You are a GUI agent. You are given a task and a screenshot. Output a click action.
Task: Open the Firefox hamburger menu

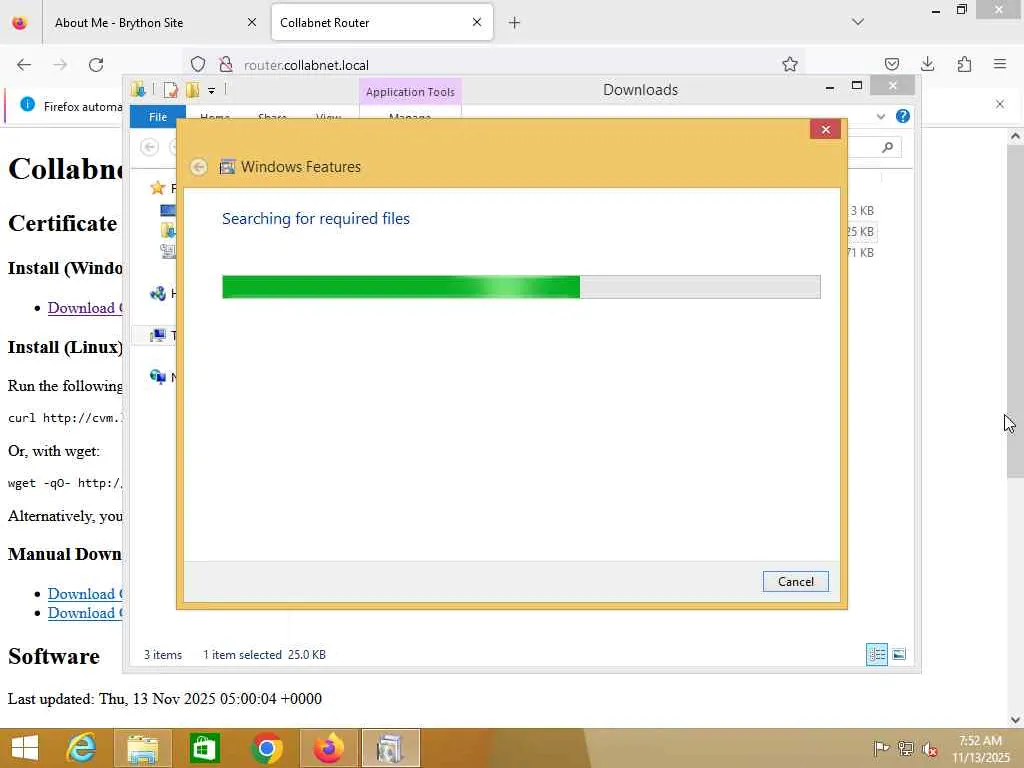click(x=1000, y=64)
